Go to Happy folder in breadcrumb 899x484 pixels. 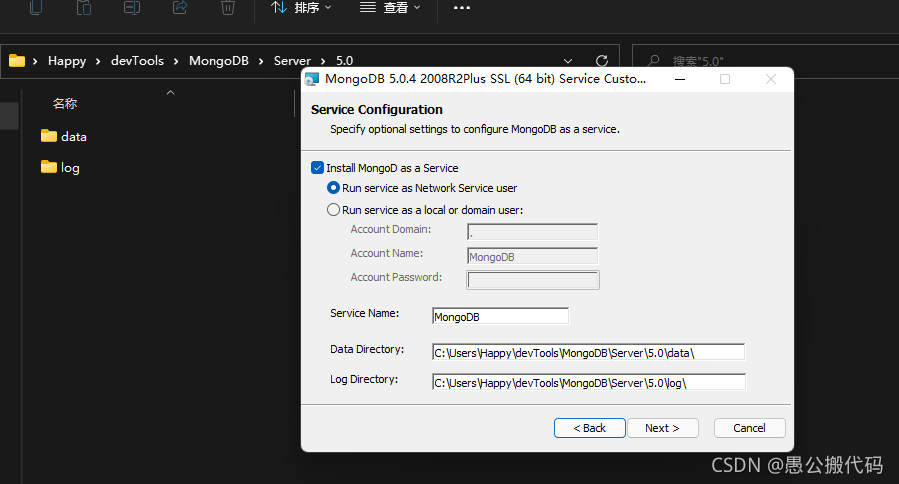tap(67, 61)
